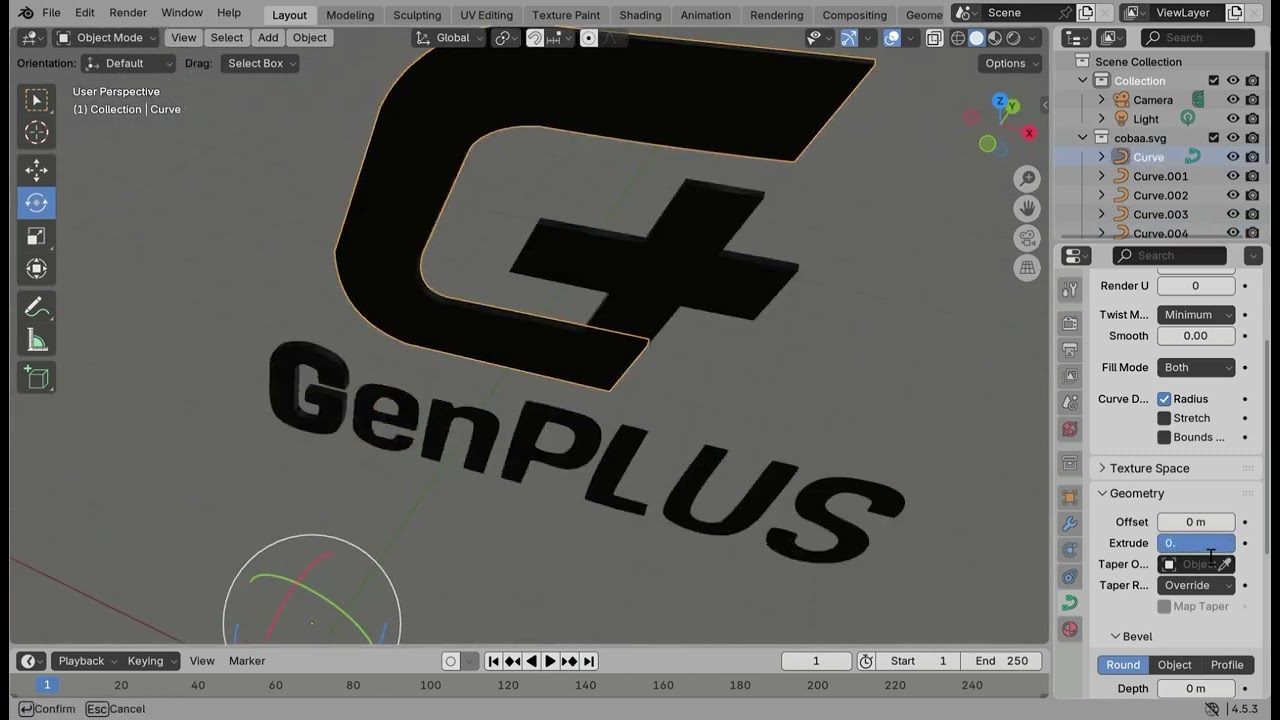Open the Render properties tab
The height and width of the screenshot is (720, 1280).
coord(1070,324)
